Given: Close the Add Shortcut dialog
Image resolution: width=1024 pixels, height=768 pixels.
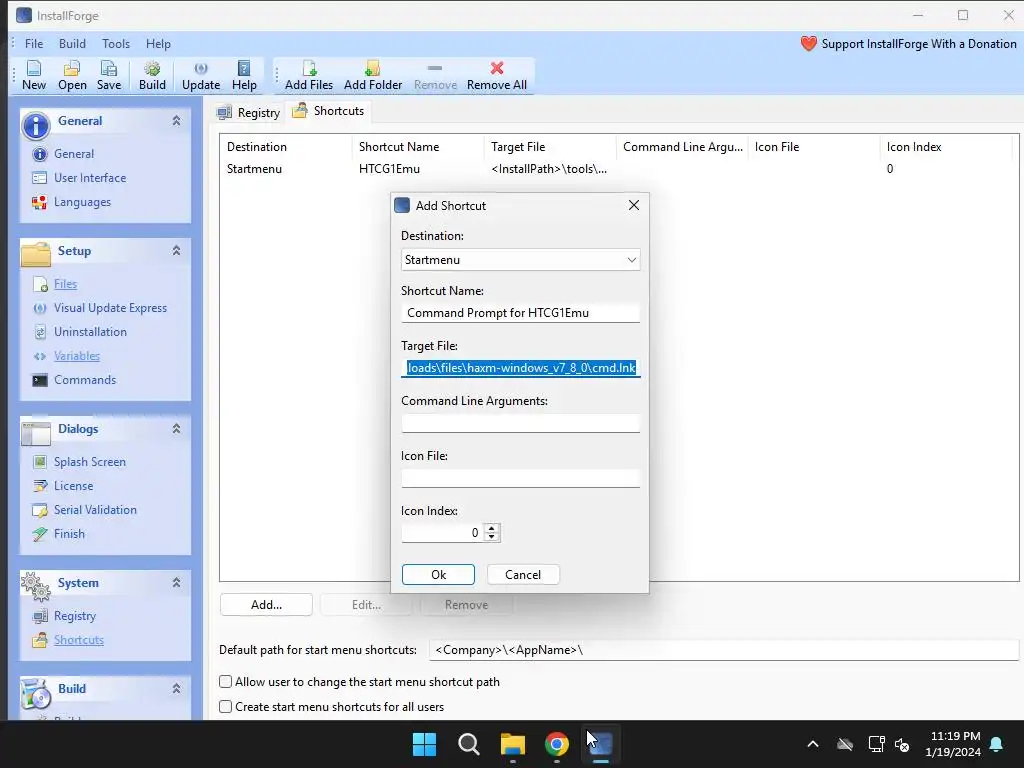Looking at the screenshot, I should [x=633, y=205].
